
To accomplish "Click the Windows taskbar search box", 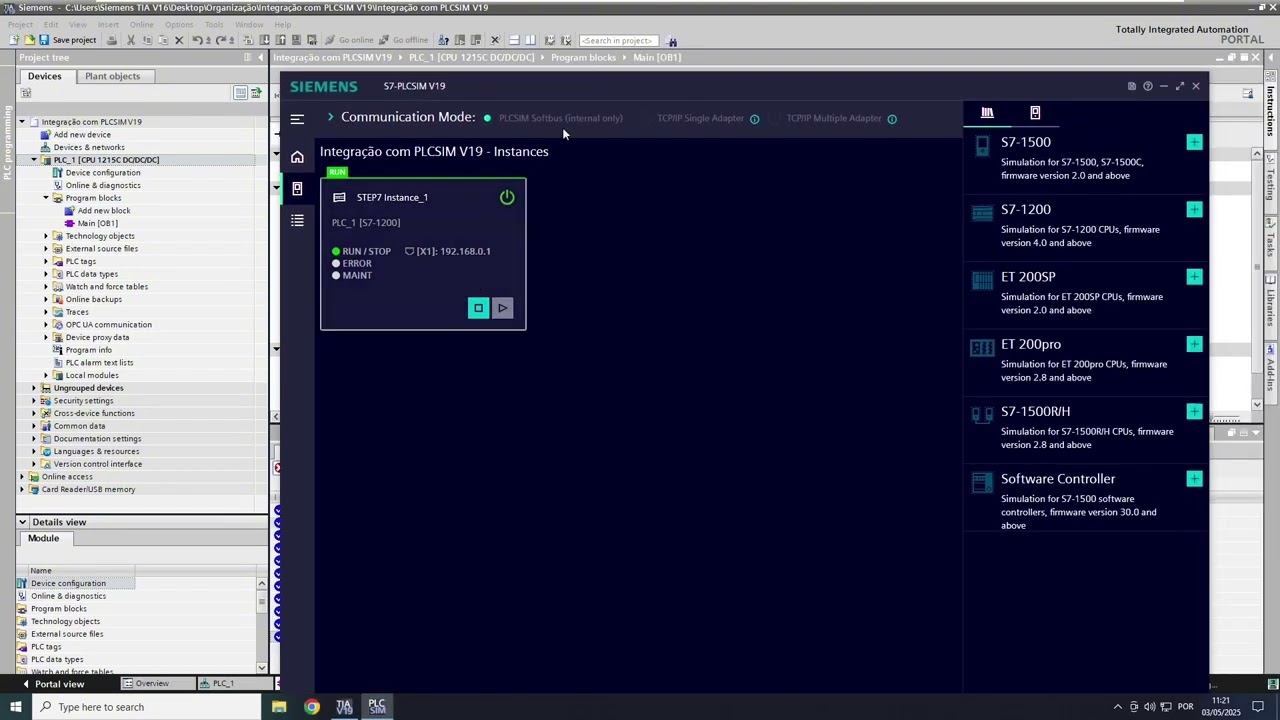I will 147,707.
